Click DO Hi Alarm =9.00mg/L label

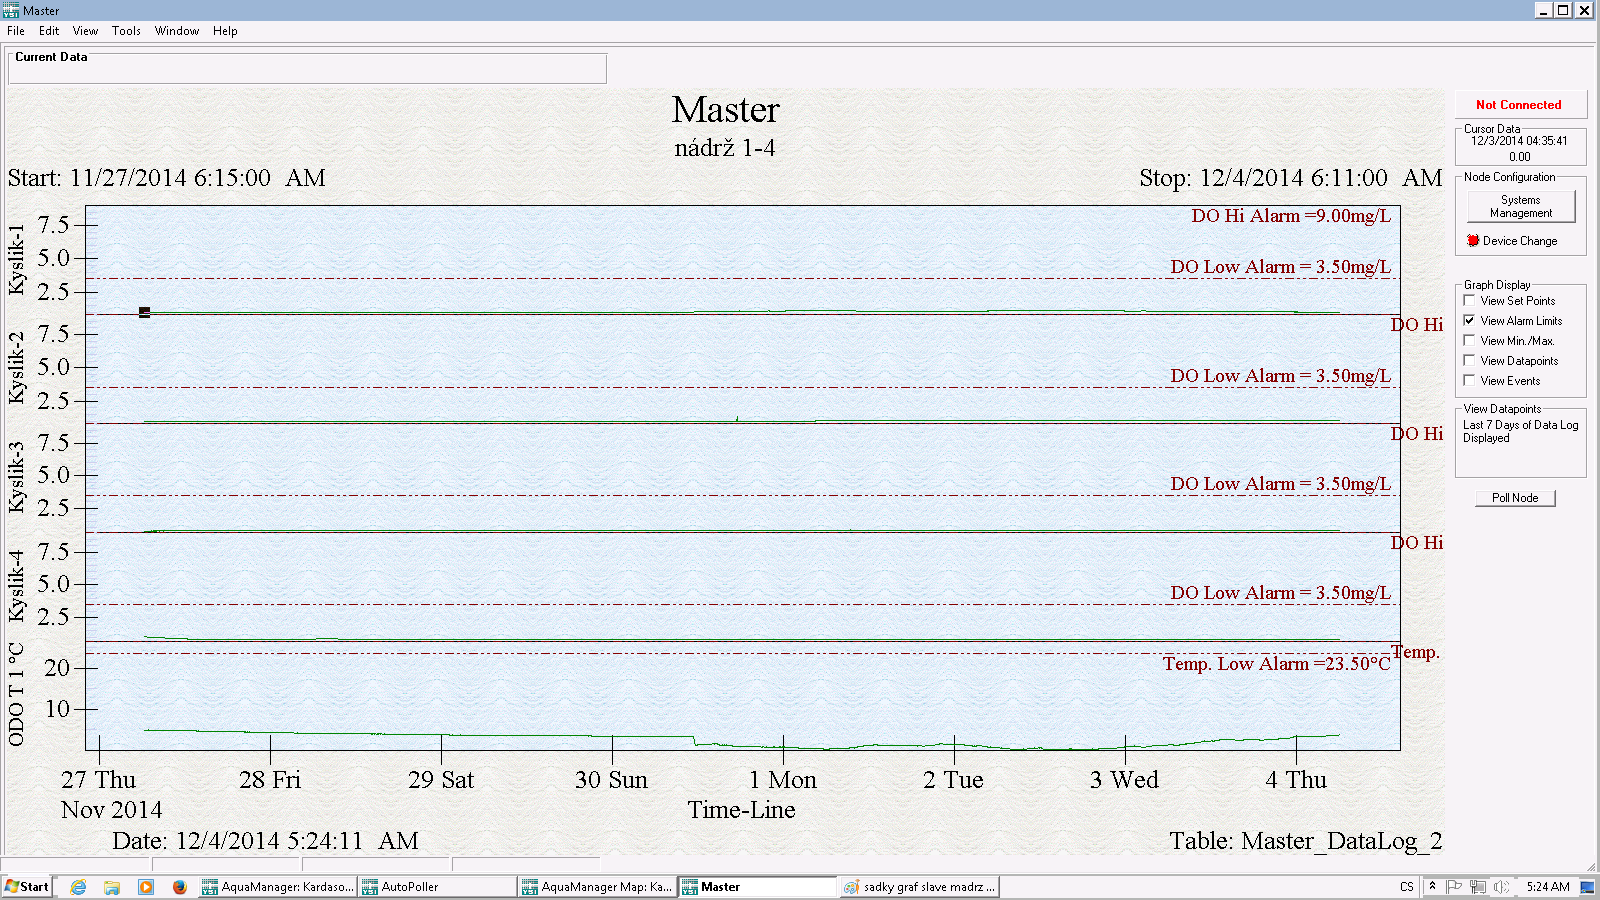coord(1291,216)
